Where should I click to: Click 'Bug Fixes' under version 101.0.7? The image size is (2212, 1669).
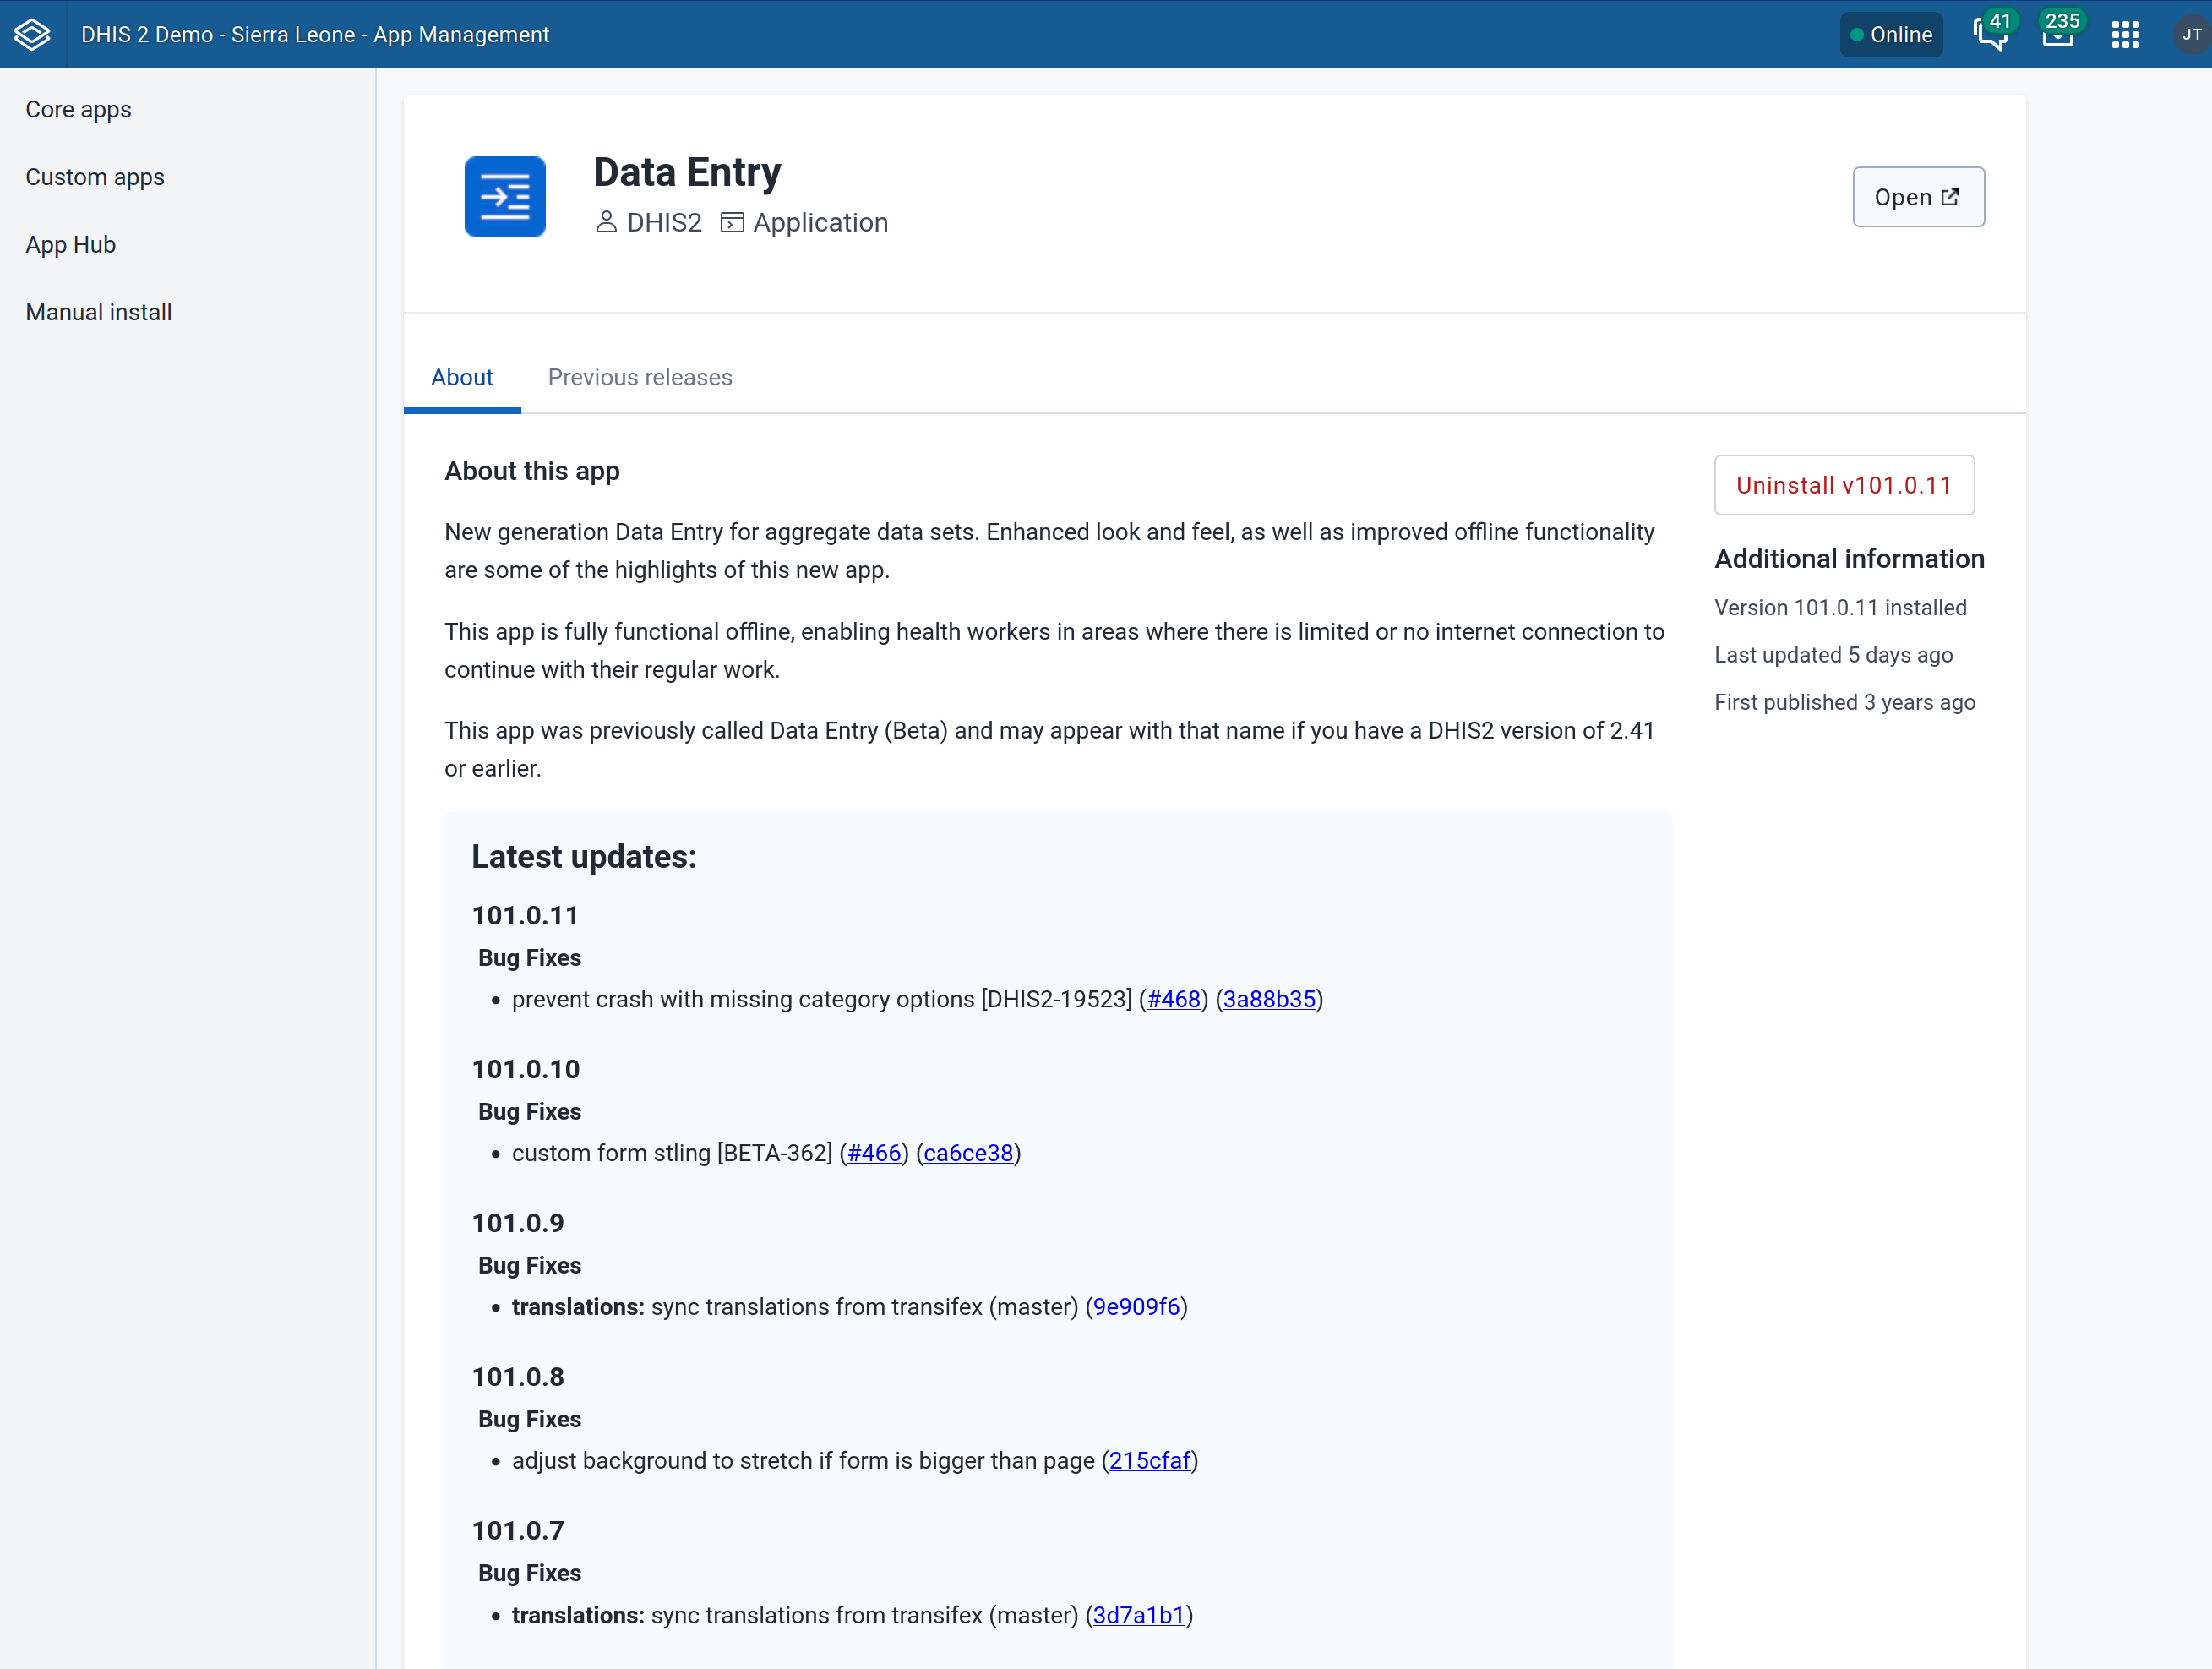[x=529, y=1573]
